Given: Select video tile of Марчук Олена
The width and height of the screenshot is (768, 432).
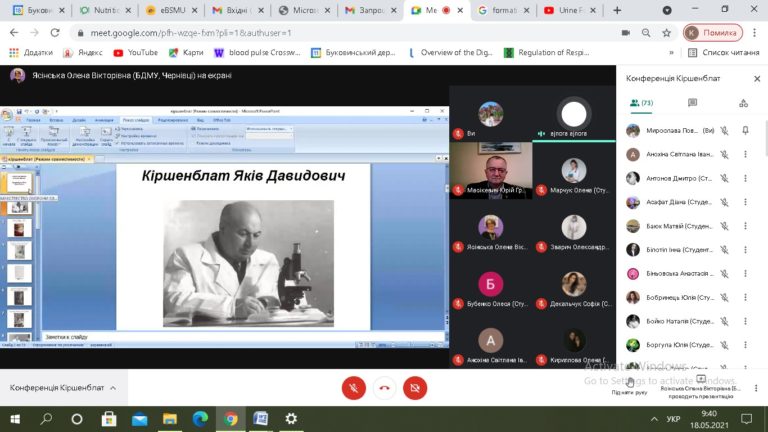Looking at the screenshot, I should coord(574,170).
